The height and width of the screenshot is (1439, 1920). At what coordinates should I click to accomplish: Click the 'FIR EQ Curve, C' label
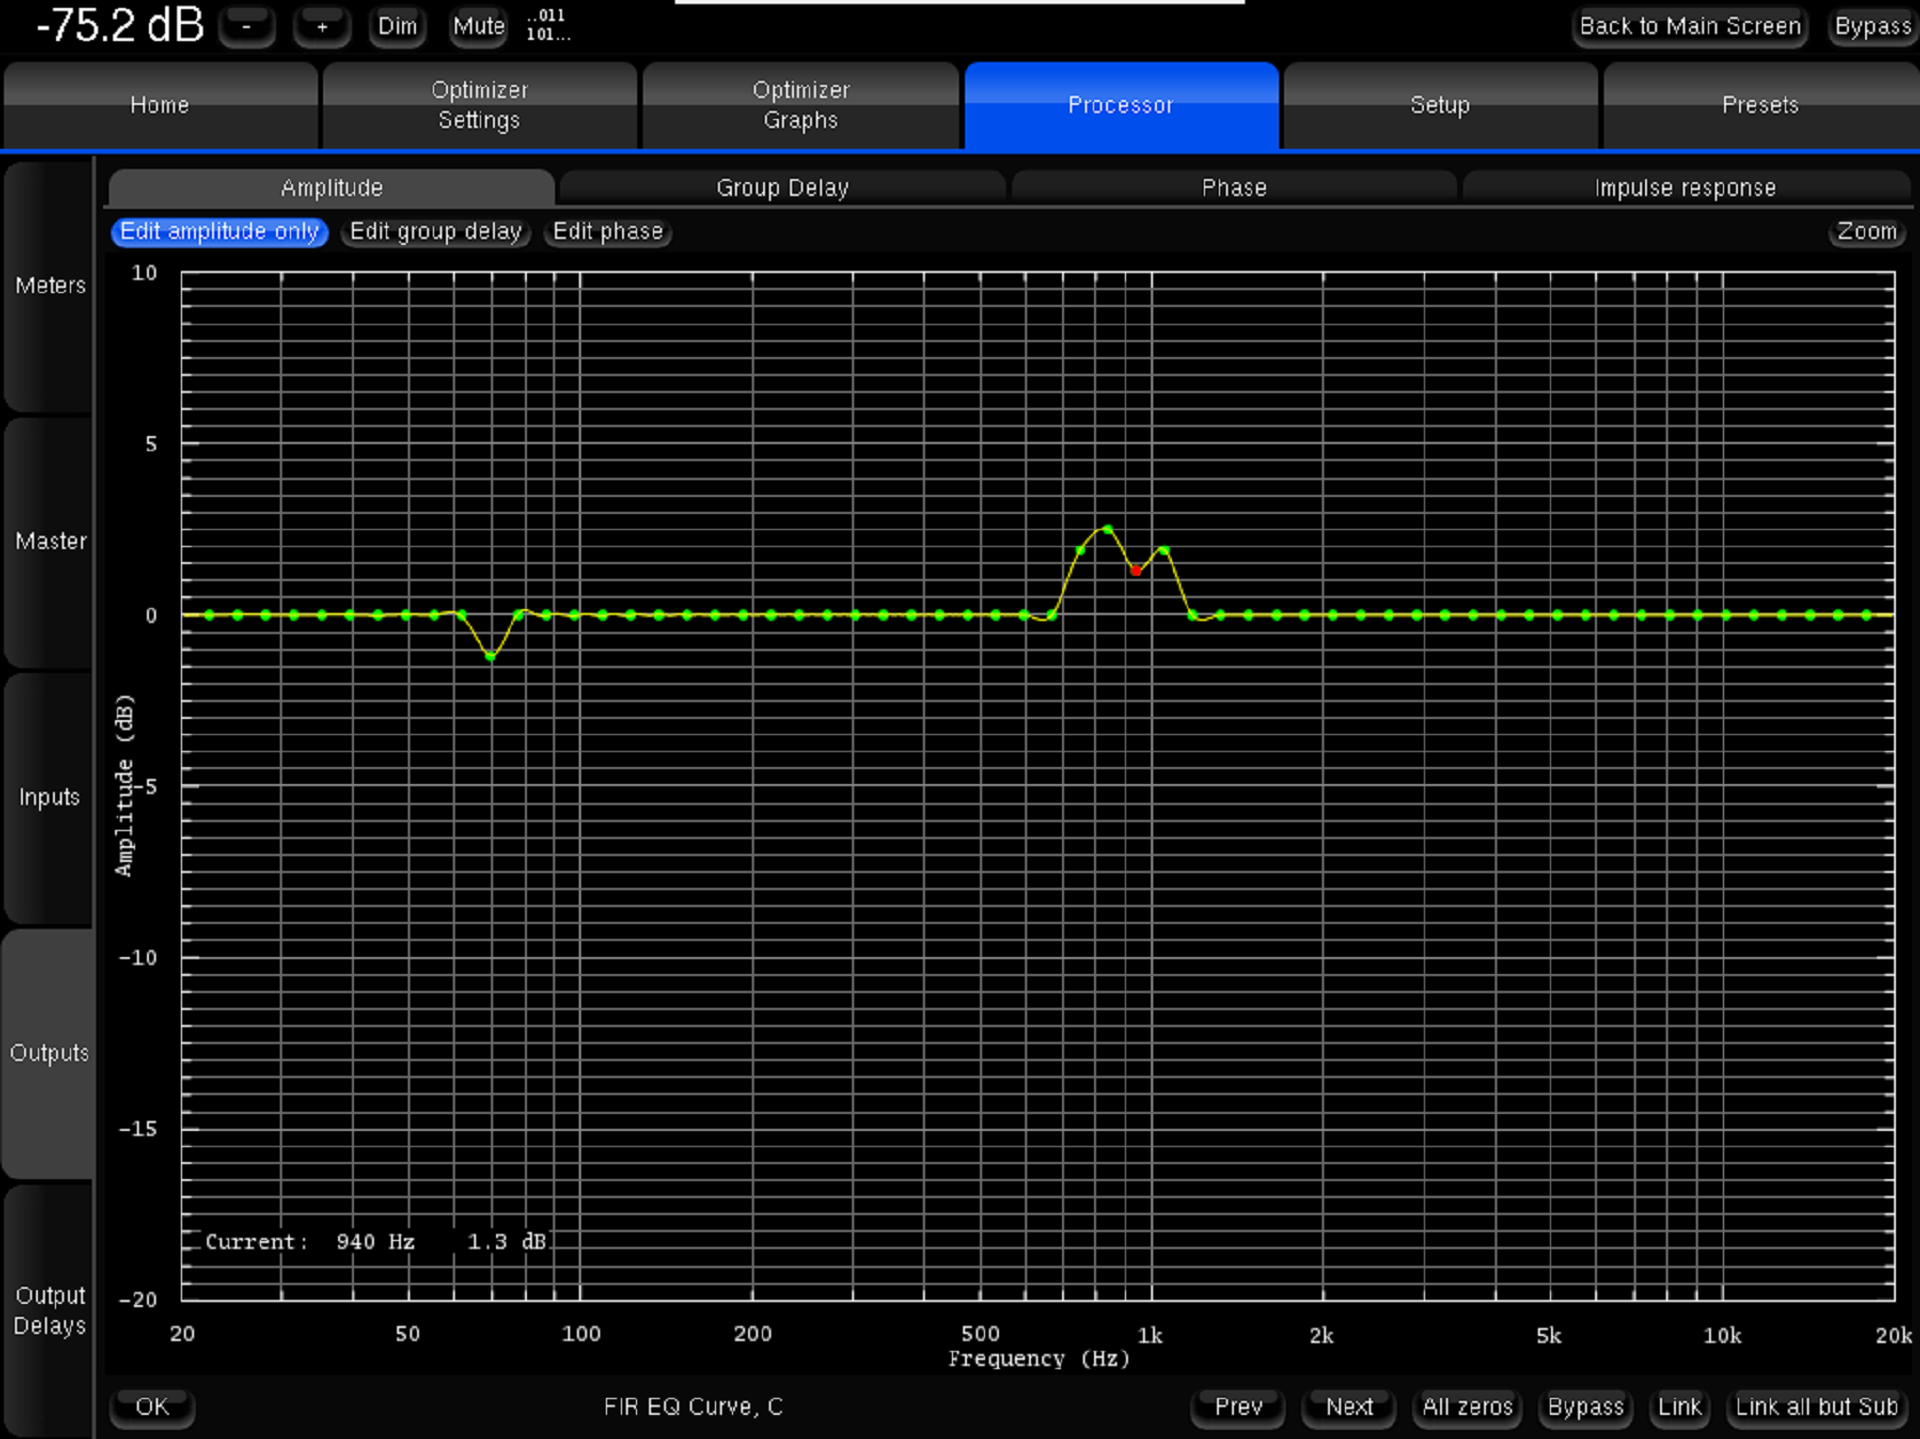click(x=693, y=1407)
